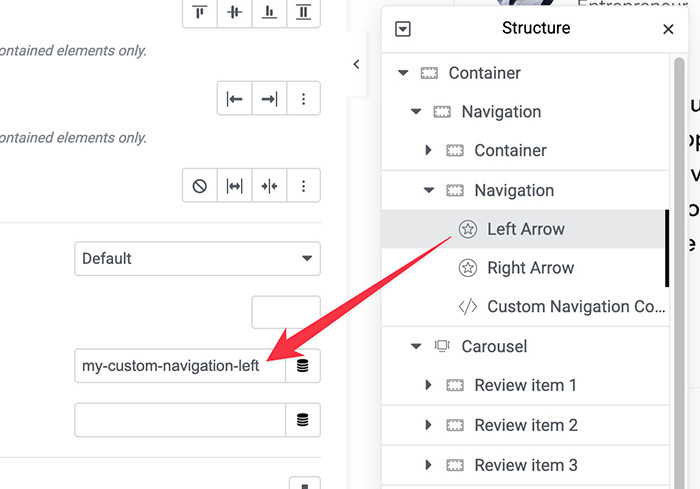Collapse the top-level Container
The width and height of the screenshot is (700, 489).
coord(403,73)
